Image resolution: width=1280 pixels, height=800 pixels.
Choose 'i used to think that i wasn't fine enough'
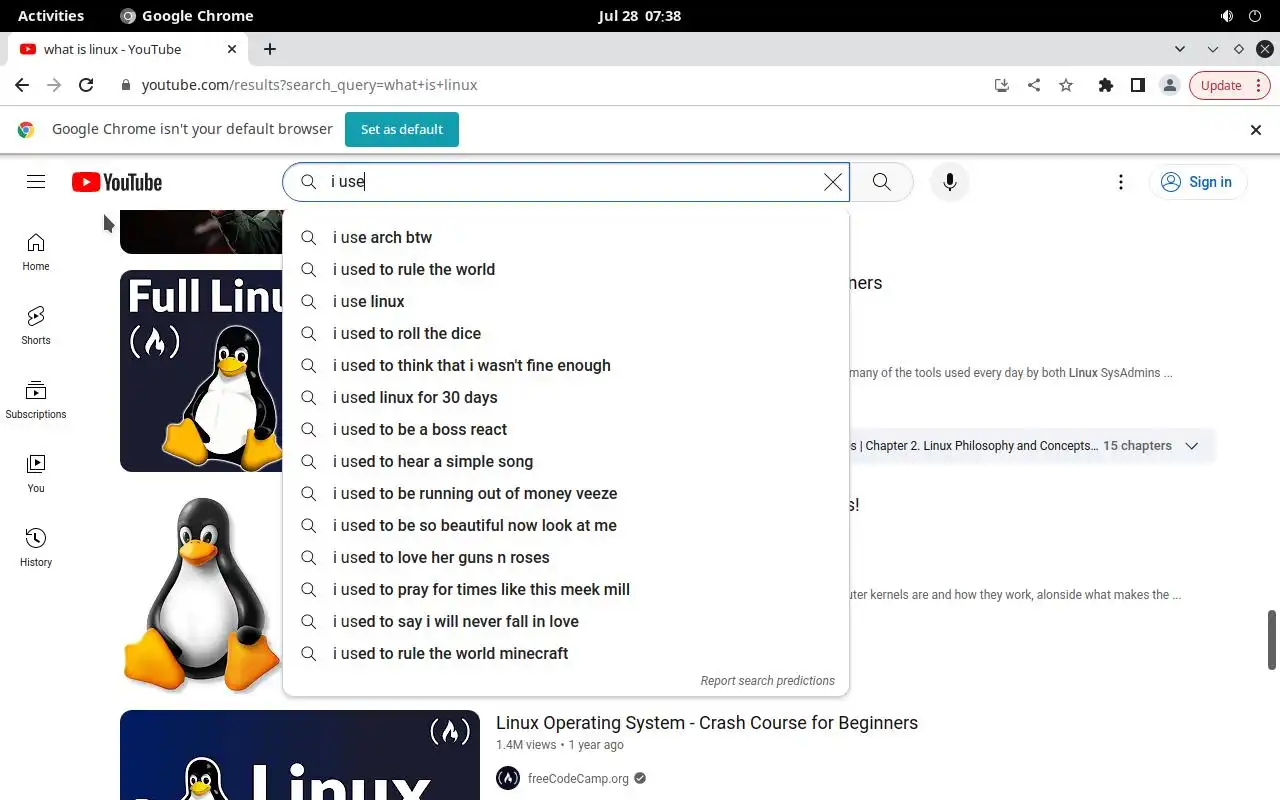pos(566,365)
